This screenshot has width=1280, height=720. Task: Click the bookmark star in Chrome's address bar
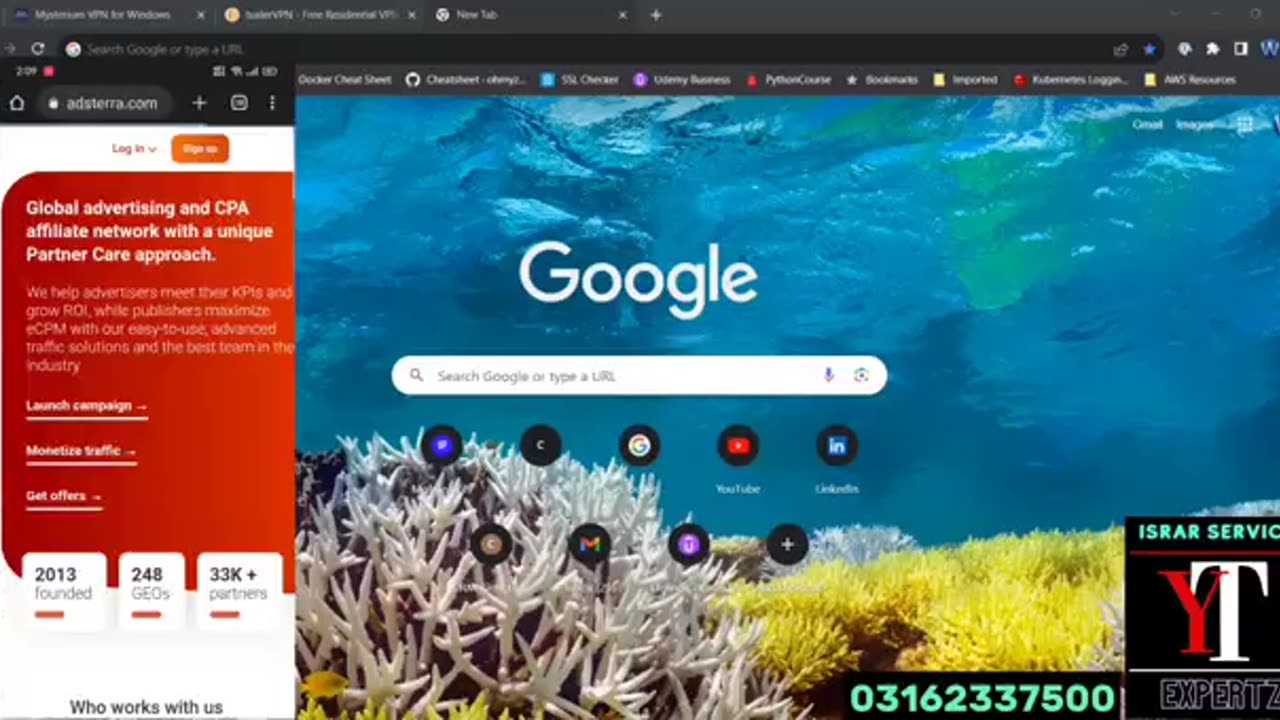[x=1150, y=49]
